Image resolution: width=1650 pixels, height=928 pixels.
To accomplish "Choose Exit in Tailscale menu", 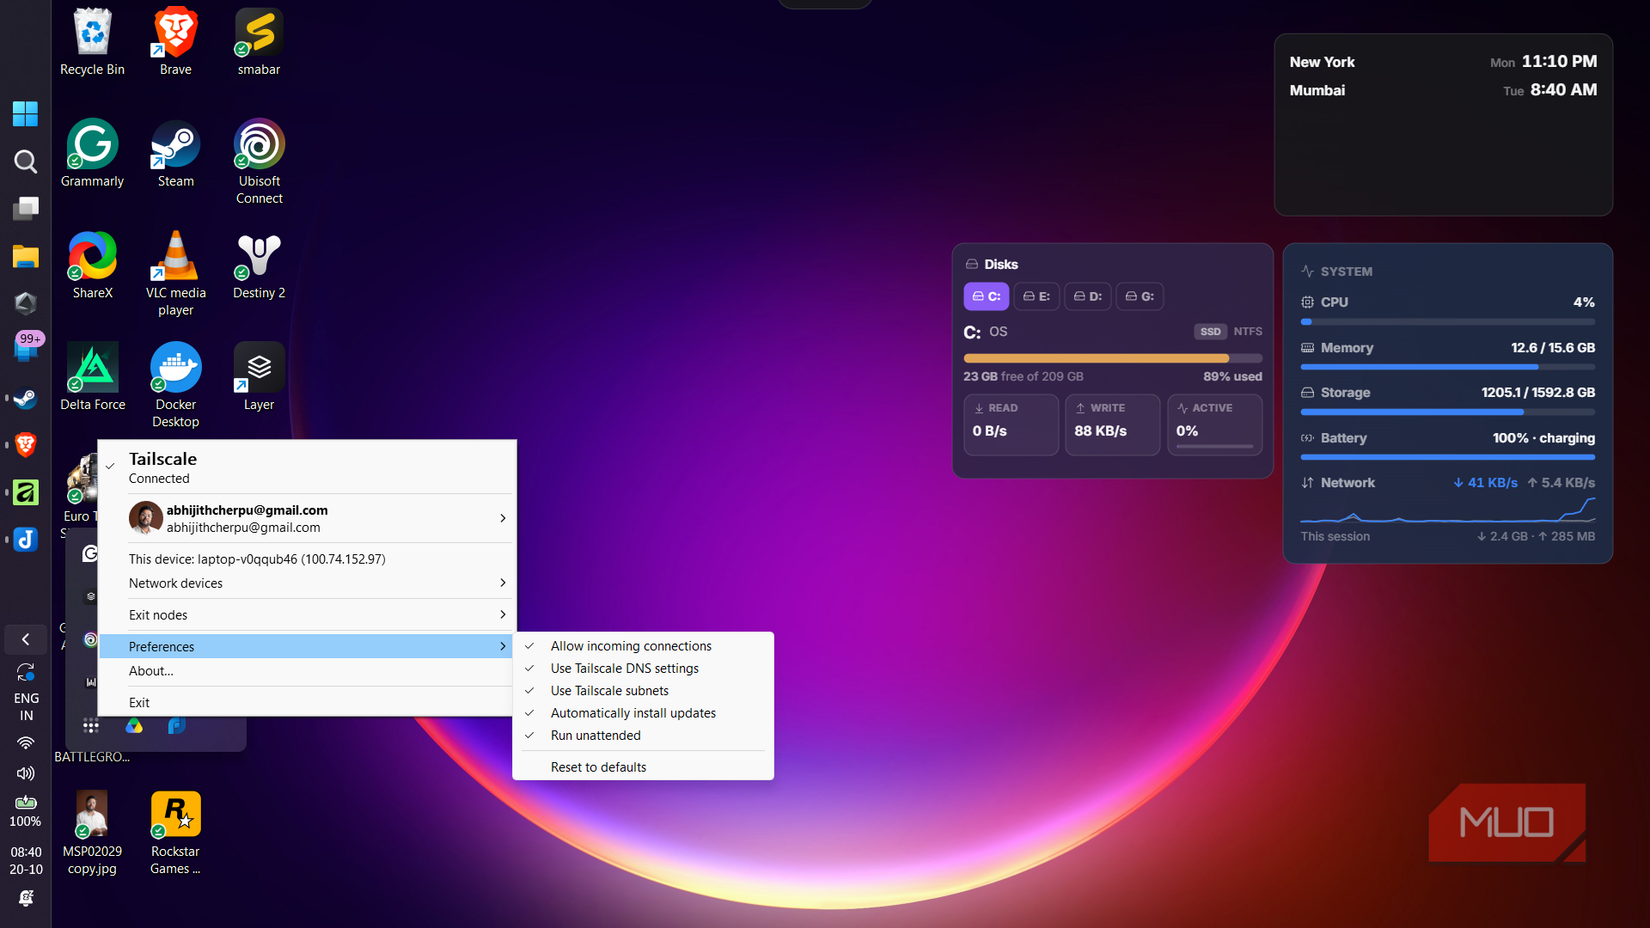I will tap(307, 703).
